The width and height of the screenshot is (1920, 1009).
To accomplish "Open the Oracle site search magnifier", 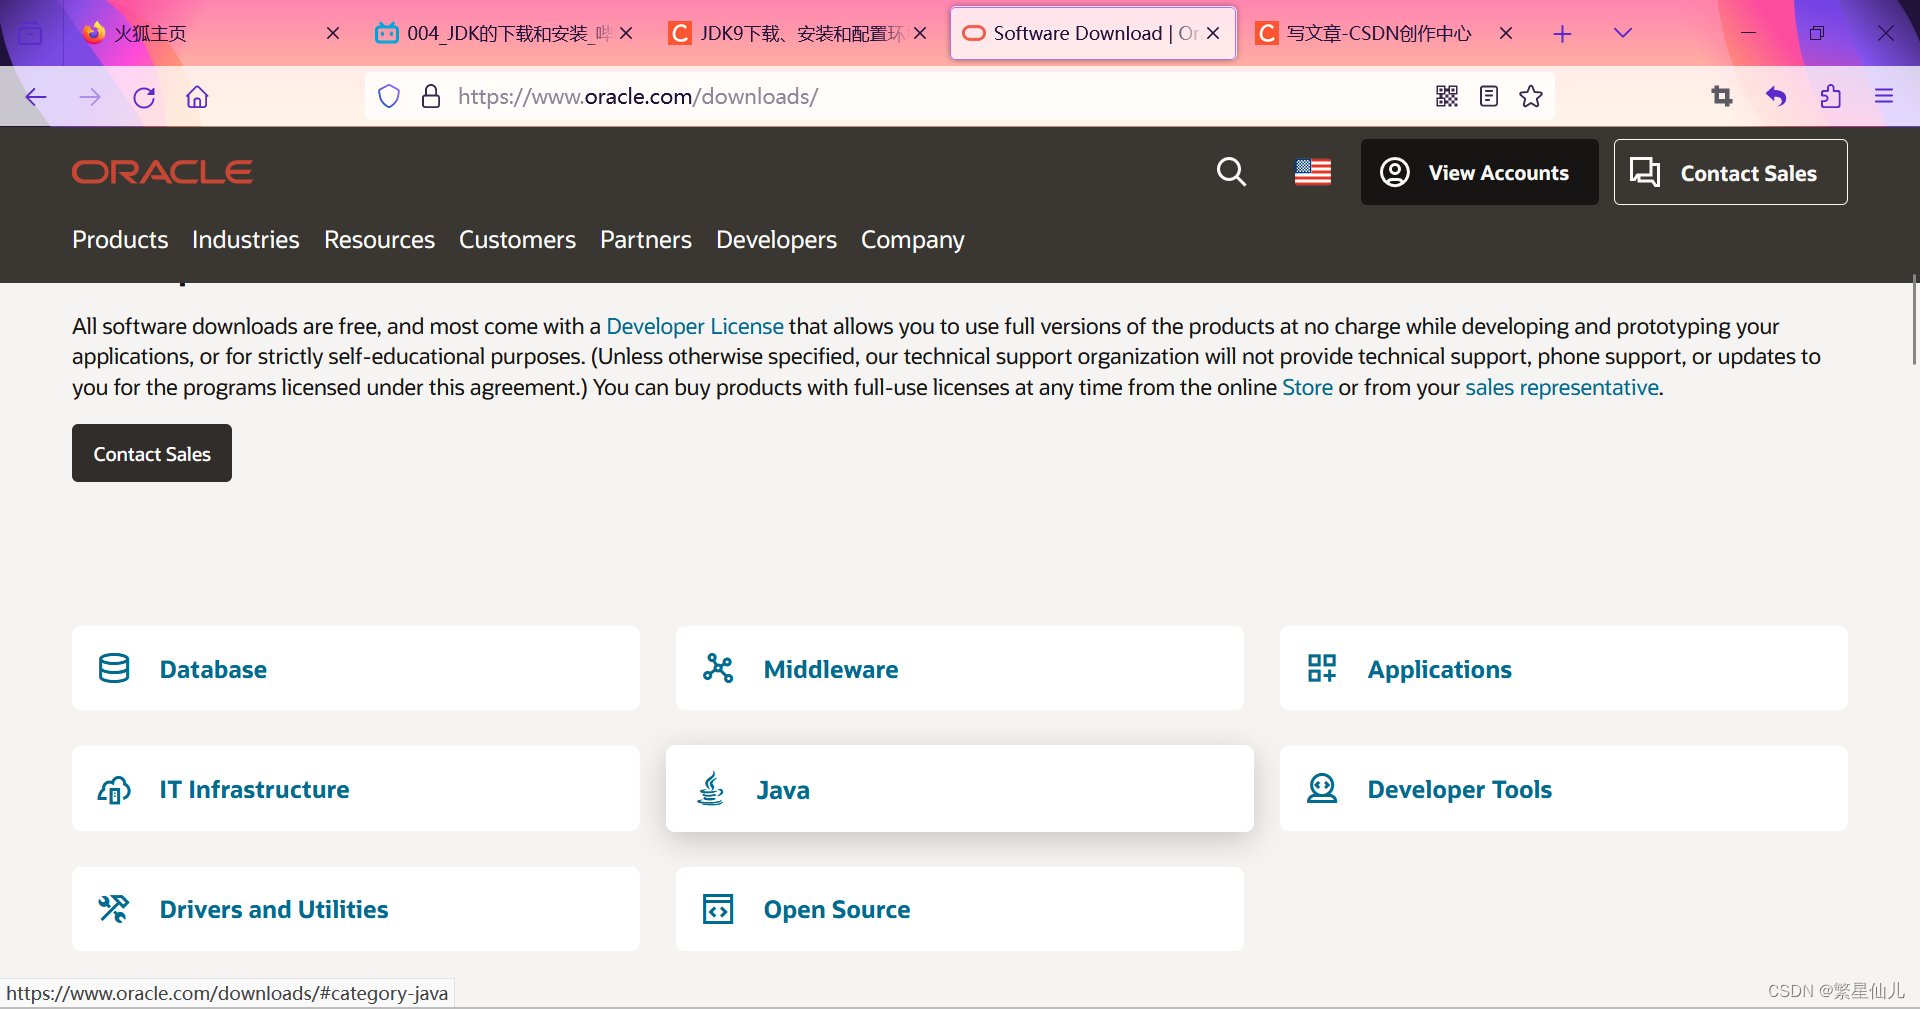I will (x=1231, y=172).
